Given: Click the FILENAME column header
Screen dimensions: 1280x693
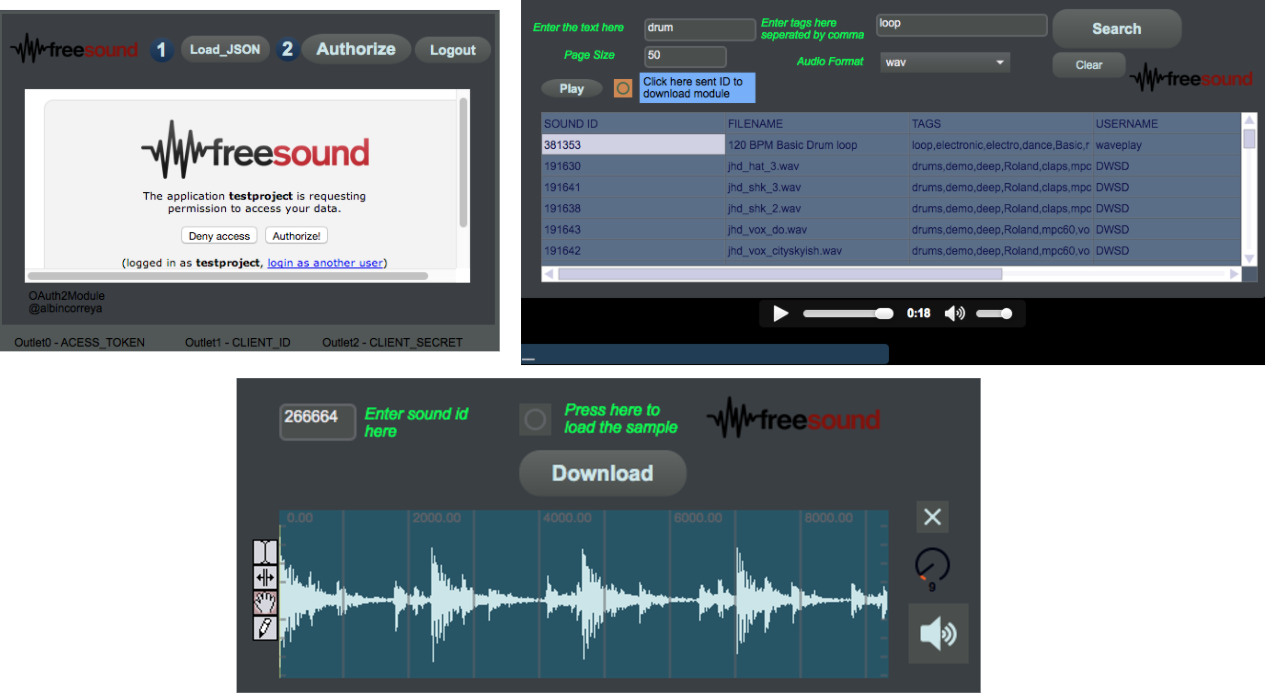Looking at the screenshot, I should pyautogui.click(x=817, y=124).
